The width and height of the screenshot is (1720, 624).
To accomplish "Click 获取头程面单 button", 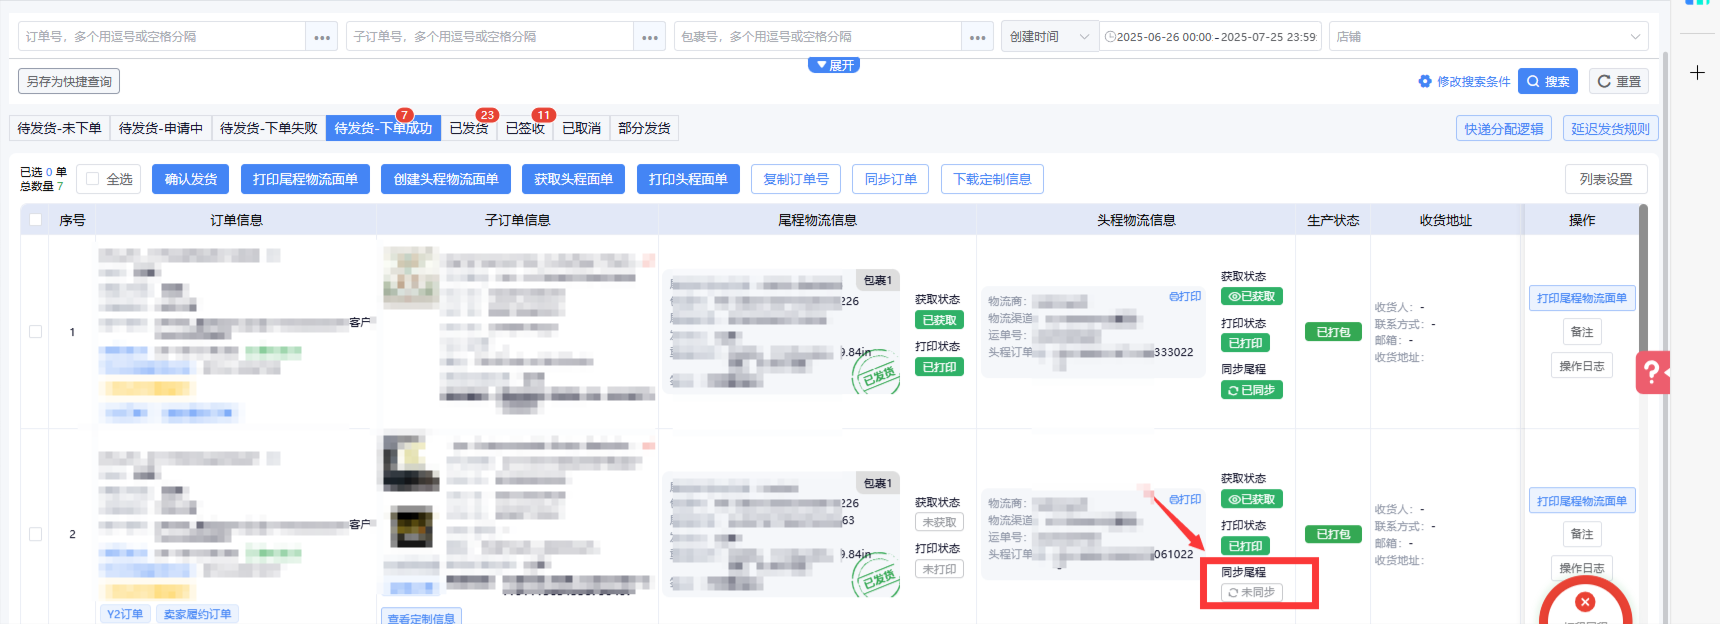I will coord(573,179).
